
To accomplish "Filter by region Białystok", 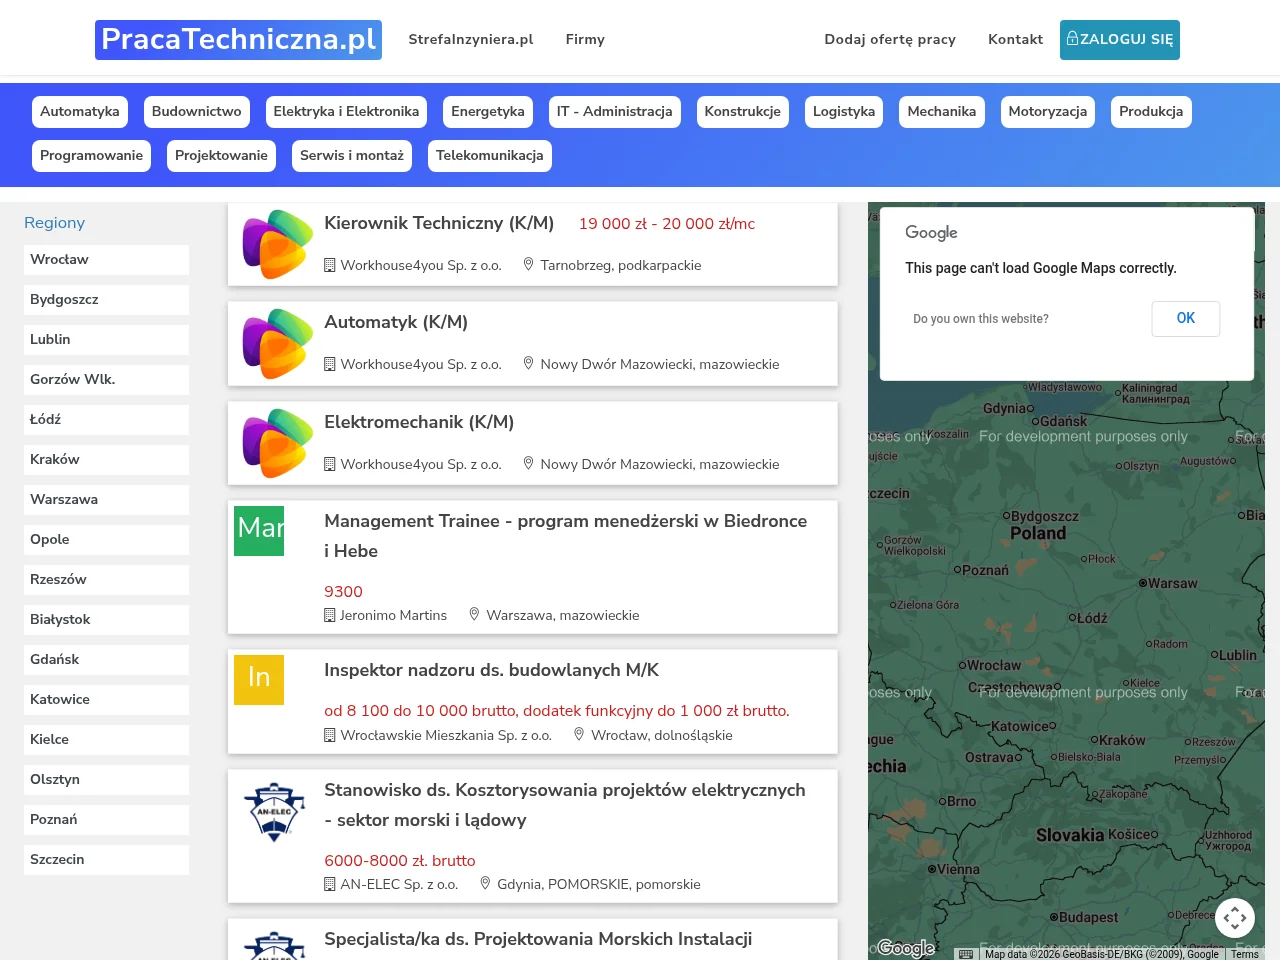I will (x=106, y=620).
